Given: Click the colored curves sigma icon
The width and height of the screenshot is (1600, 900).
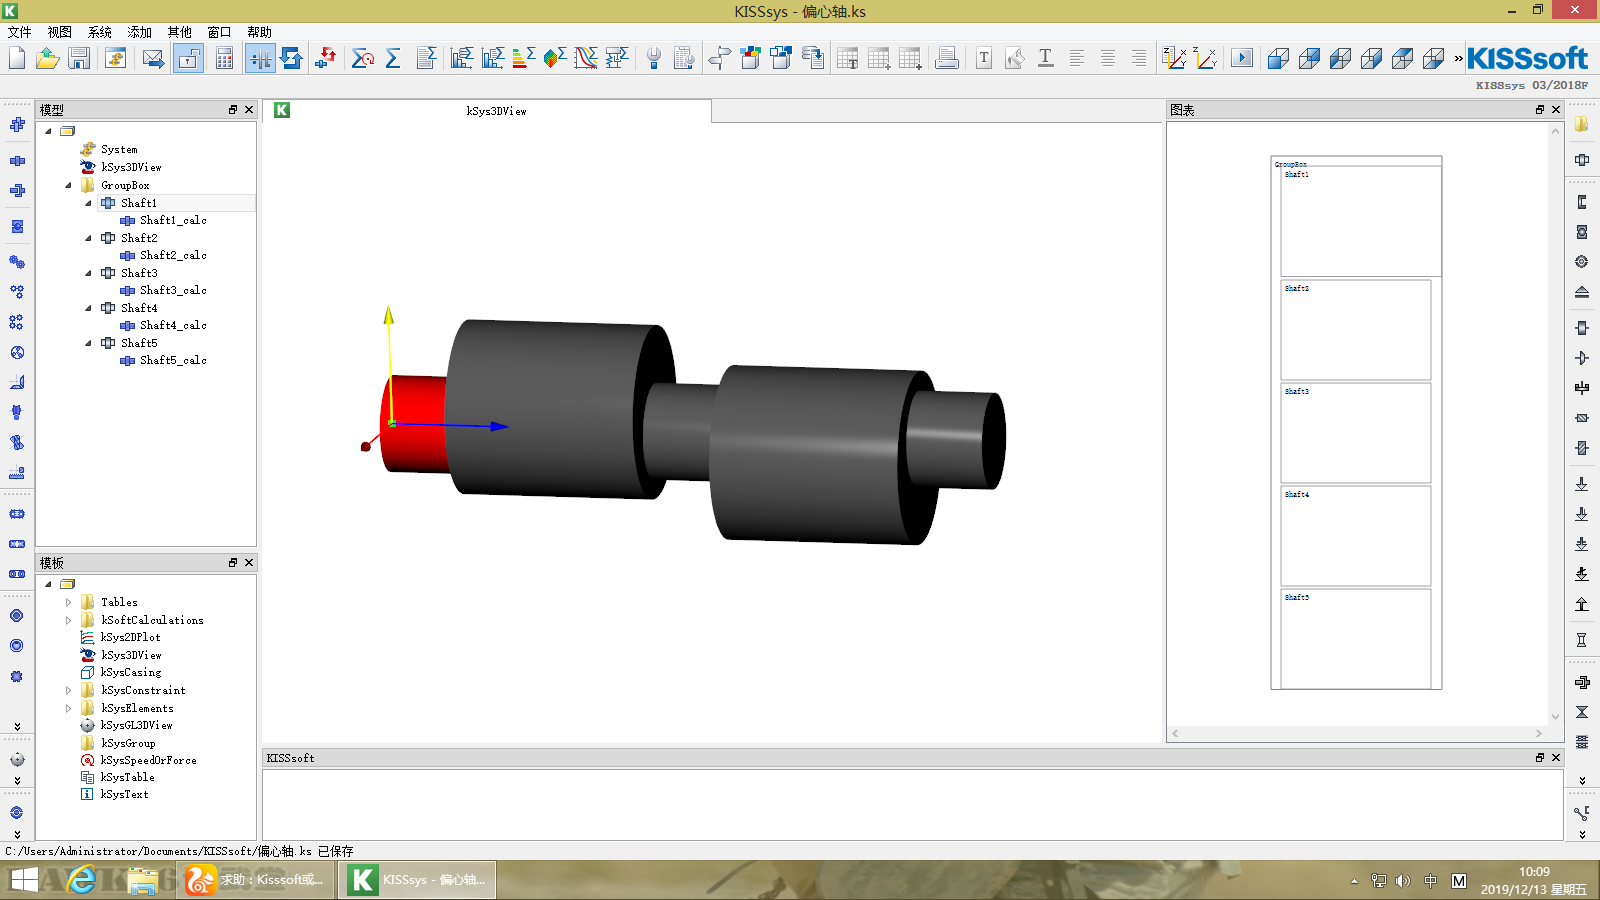Looking at the screenshot, I should click(586, 58).
